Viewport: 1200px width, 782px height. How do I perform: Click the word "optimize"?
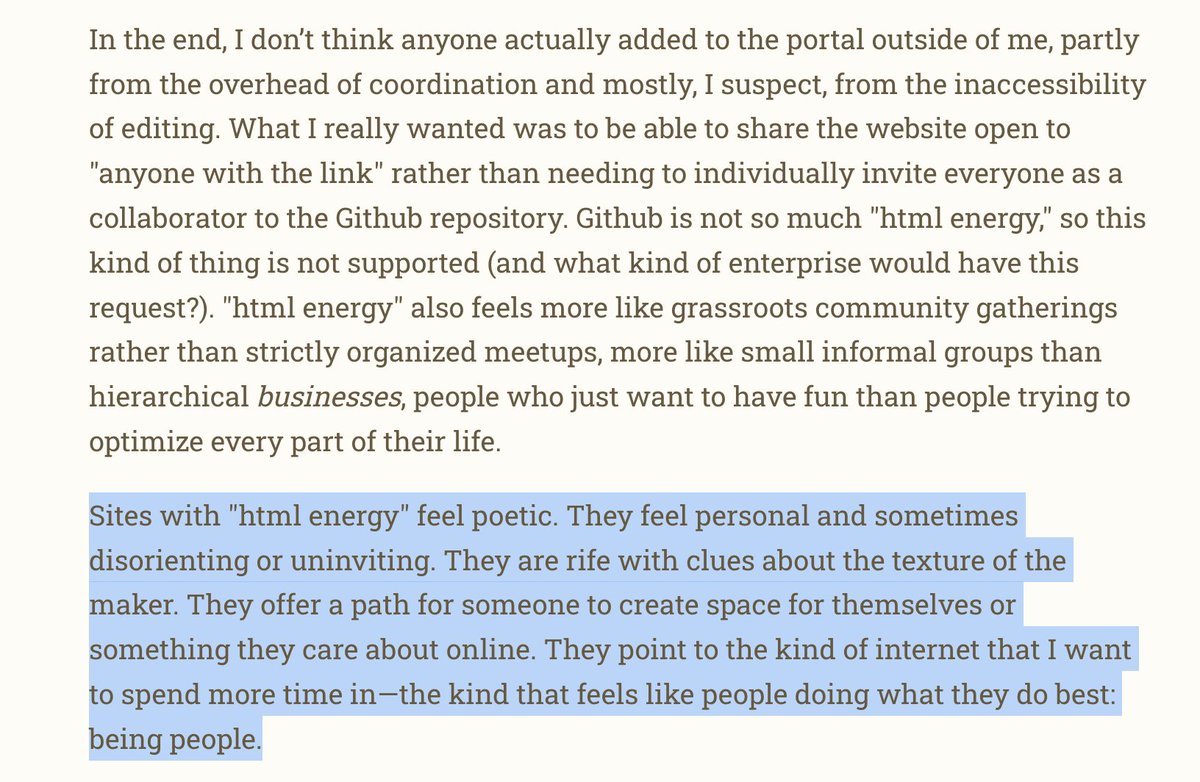[141, 443]
